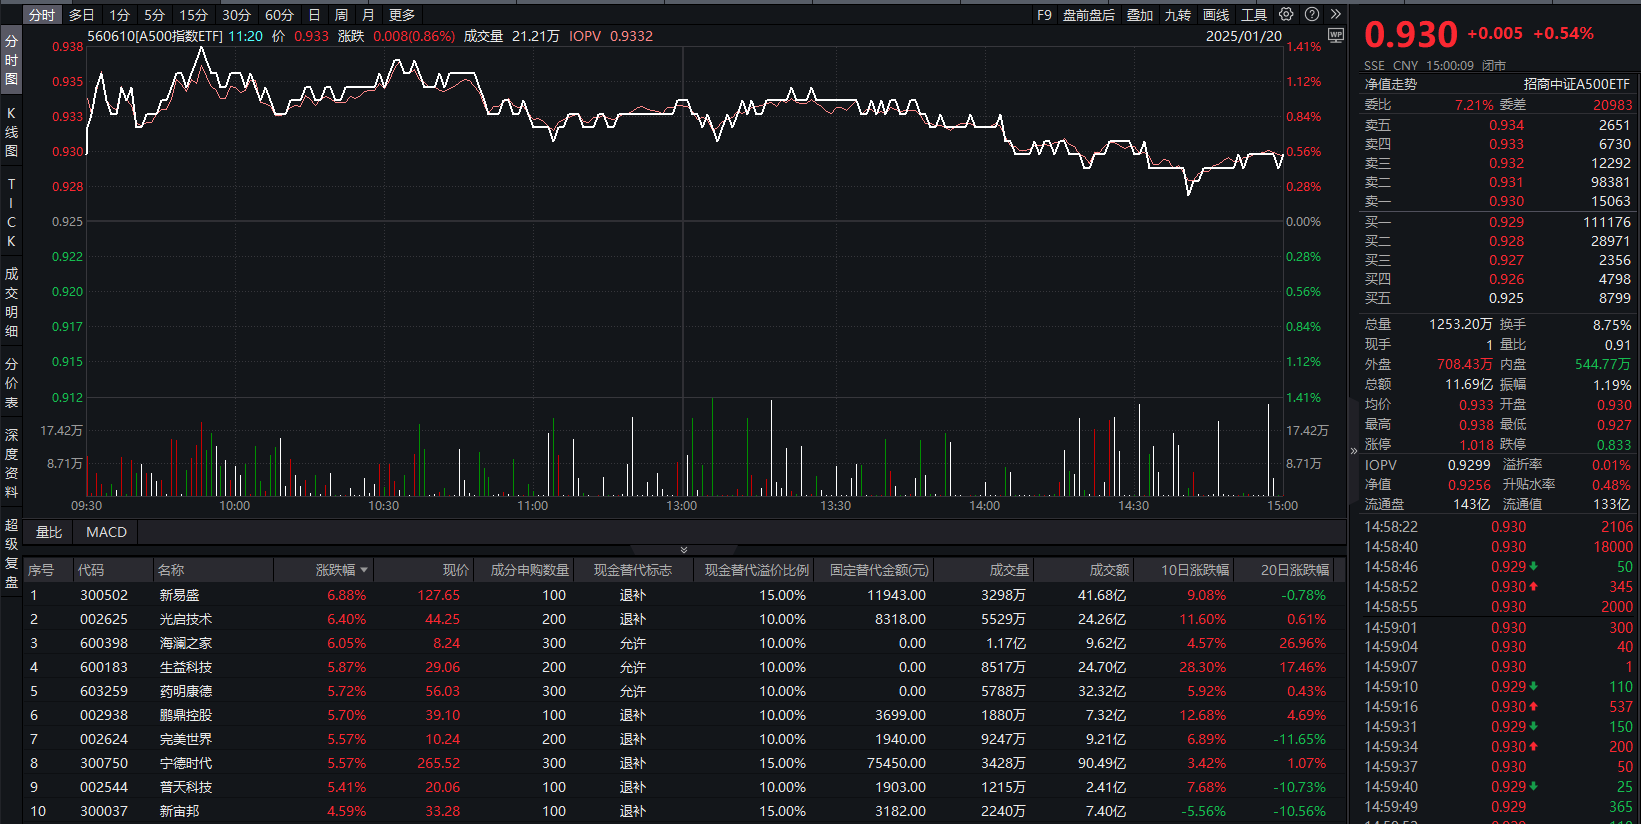Click the 净值走势 link
This screenshot has width=1641, height=824.
tap(1391, 84)
